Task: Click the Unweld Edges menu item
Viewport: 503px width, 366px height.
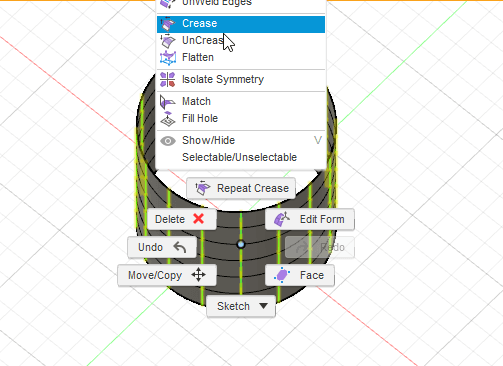Action: [x=241, y=4]
